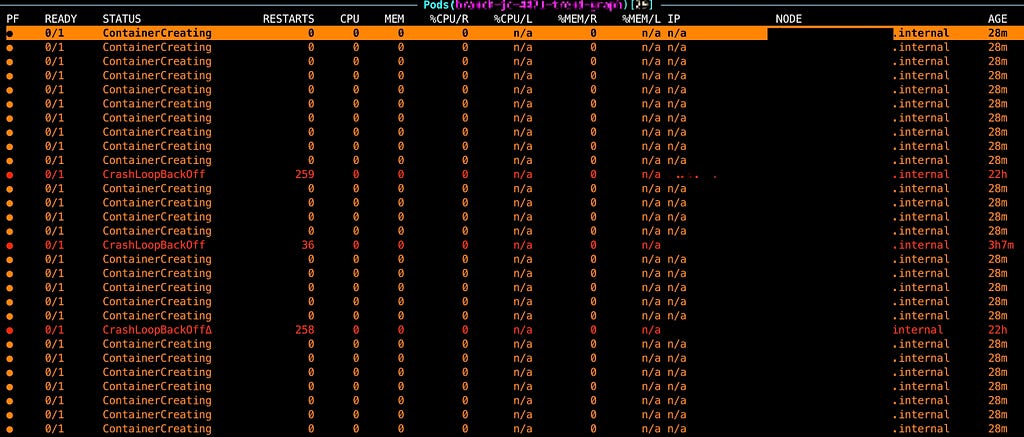Screen dimensions: 1024x437
Task: Select the %CPU/R column header
Action: pyautogui.click(x=449, y=19)
